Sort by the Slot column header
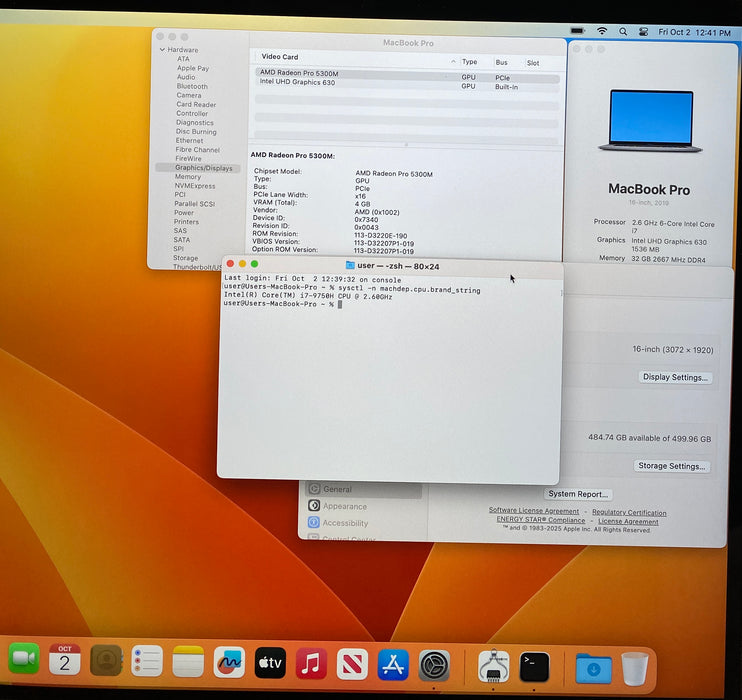742x700 pixels. [533, 63]
